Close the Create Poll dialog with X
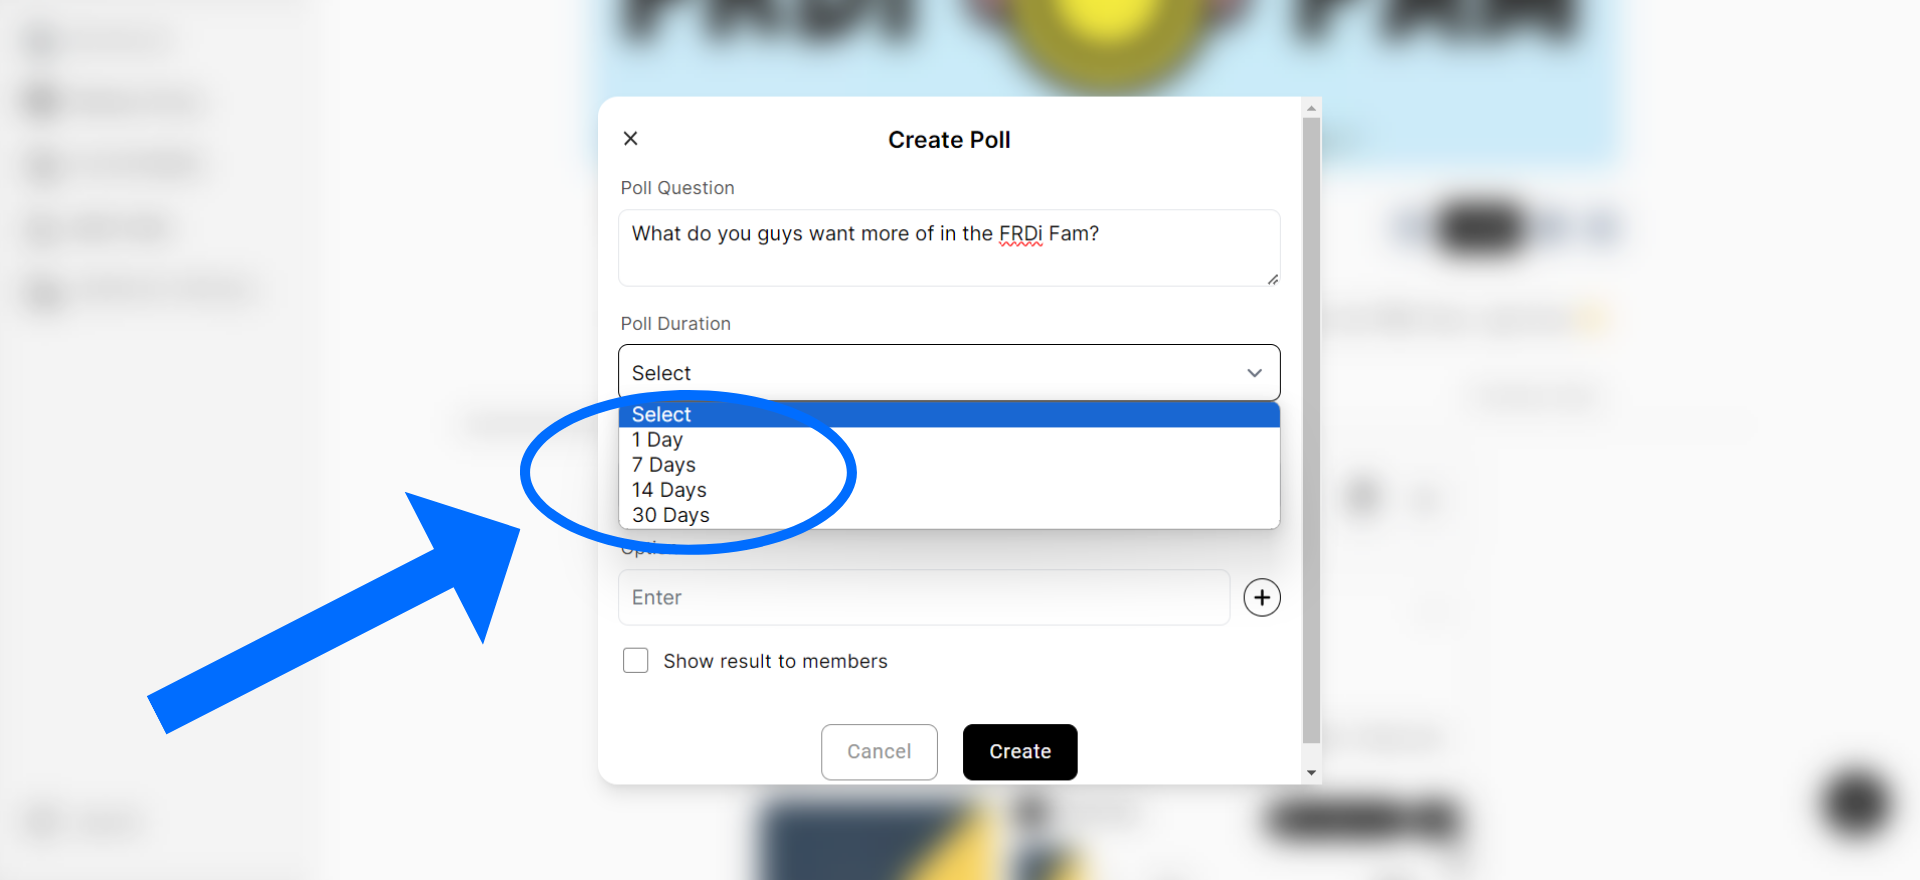 [x=631, y=139]
